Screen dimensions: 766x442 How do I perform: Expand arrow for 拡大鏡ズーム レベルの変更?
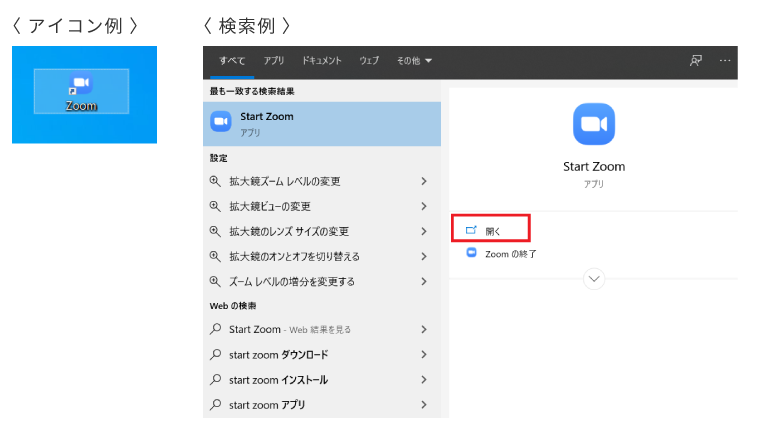(424, 181)
